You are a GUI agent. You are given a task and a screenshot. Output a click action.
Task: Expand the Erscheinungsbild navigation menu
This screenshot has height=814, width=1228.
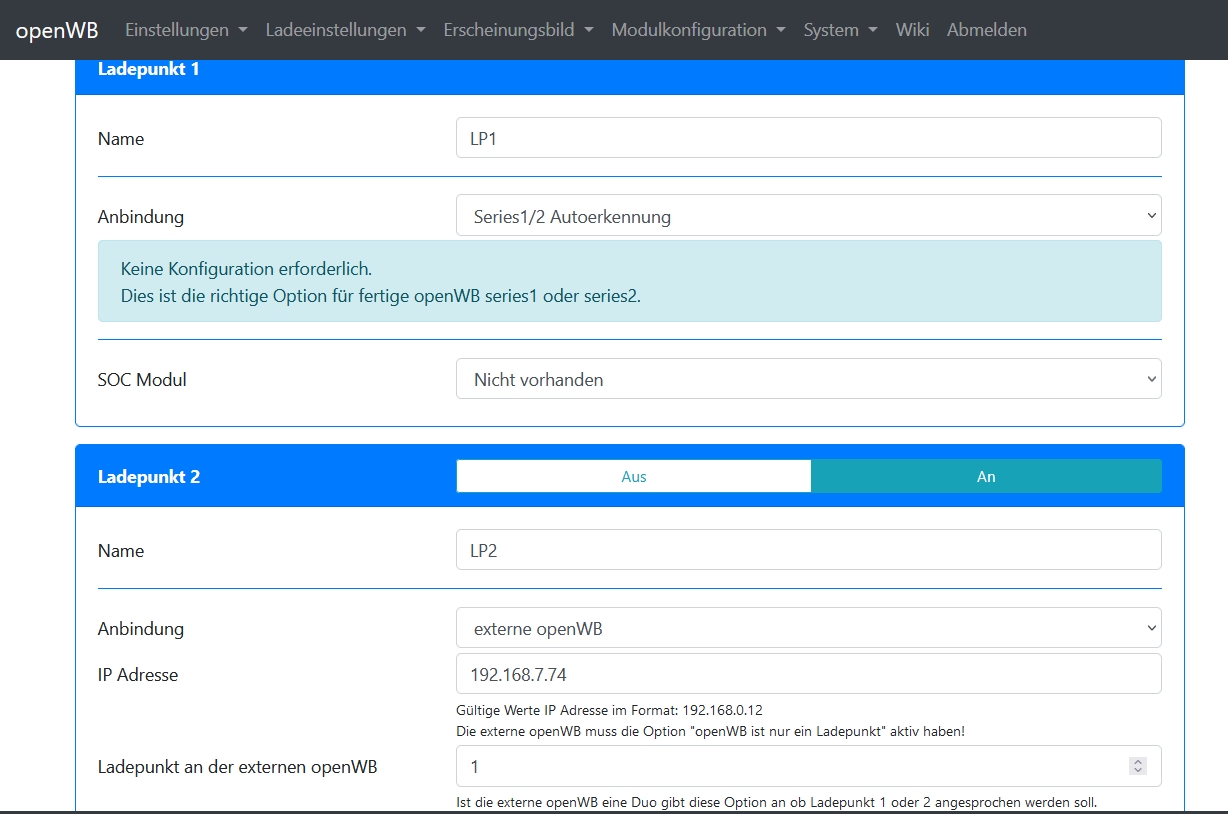coord(518,30)
